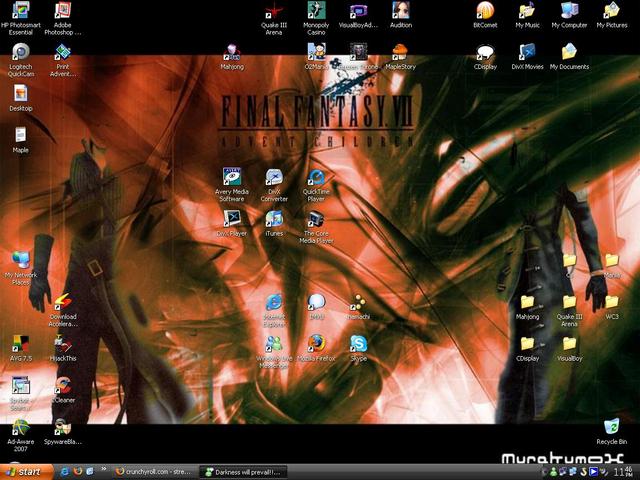
Task: Open the Spybot Search shortcut
Action: [20, 393]
